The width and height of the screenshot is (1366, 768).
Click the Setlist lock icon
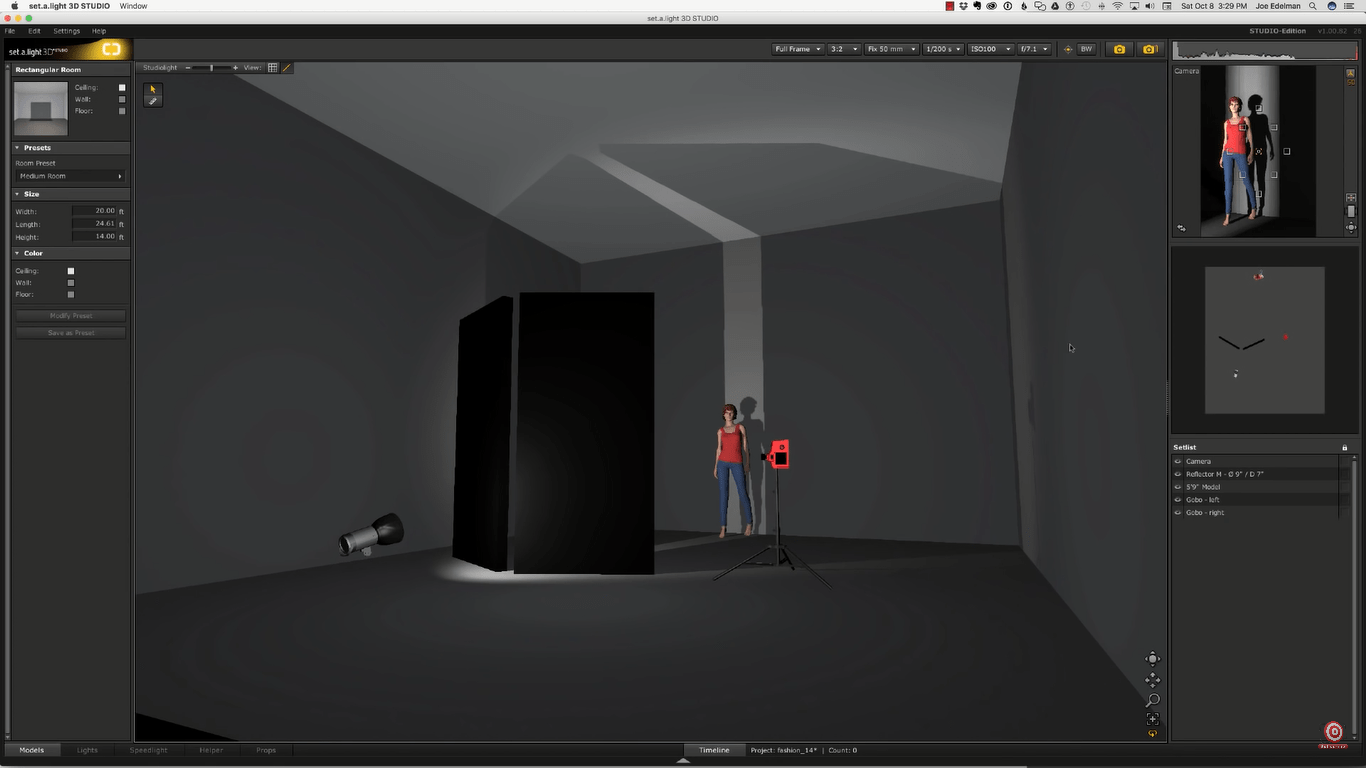(x=1345, y=447)
